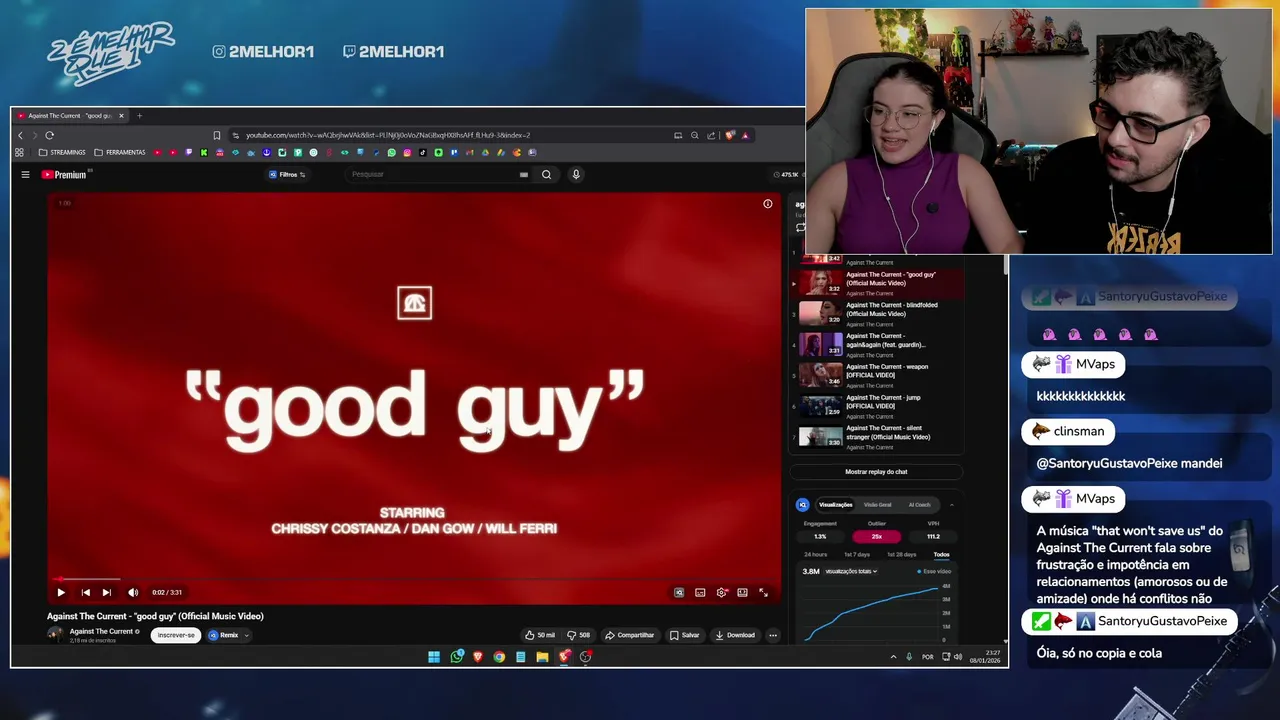The width and height of the screenshot is (1280, 720).
Task: Open the Against The Current channel name
Action: (101, 631)
